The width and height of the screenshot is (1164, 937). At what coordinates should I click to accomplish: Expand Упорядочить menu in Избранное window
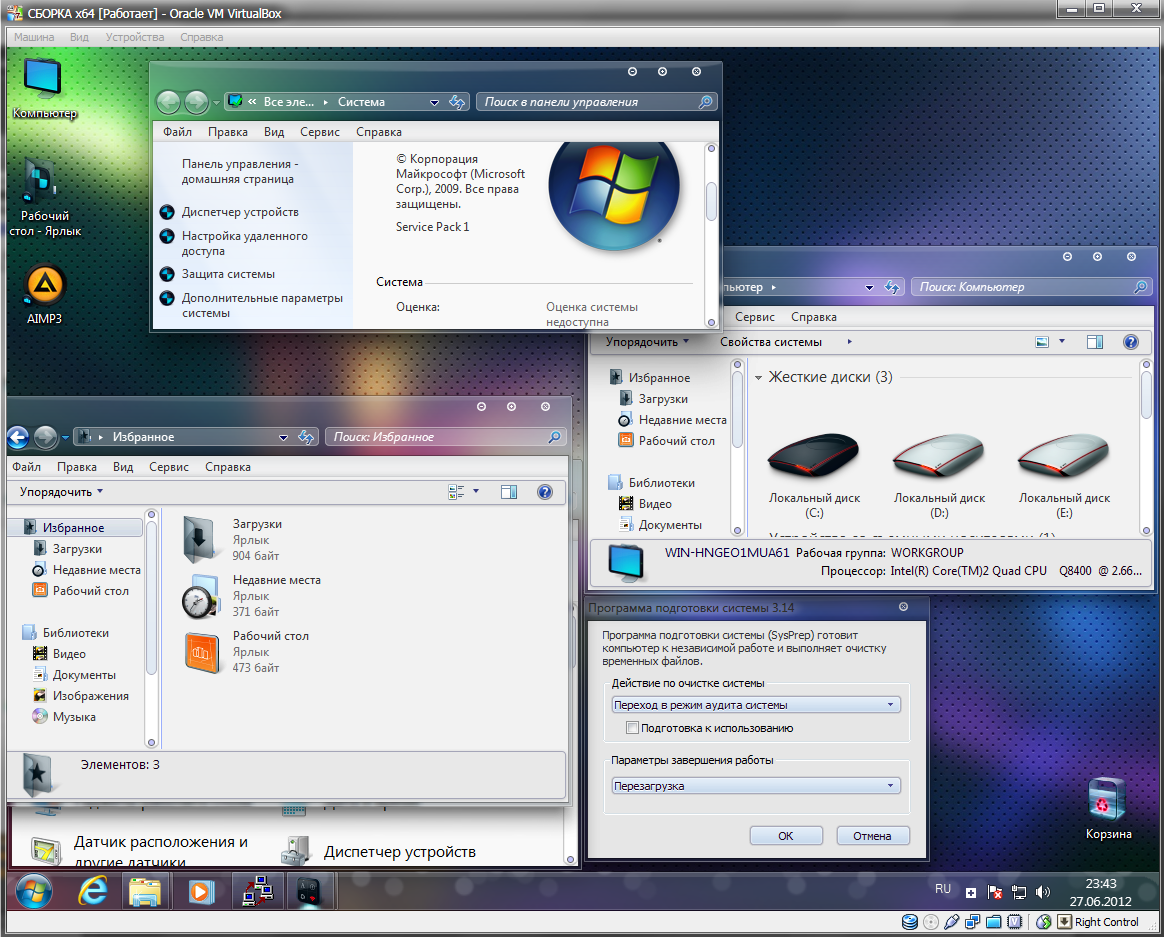(x=62, y=492)
